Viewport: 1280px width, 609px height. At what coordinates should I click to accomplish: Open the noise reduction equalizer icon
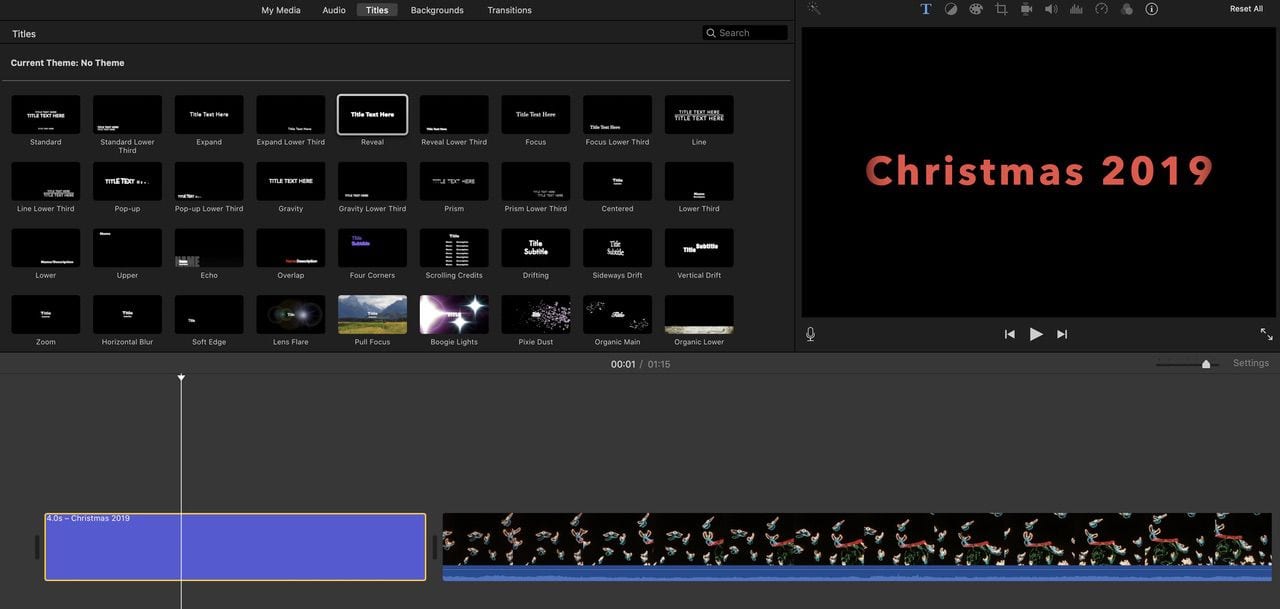1076,9
